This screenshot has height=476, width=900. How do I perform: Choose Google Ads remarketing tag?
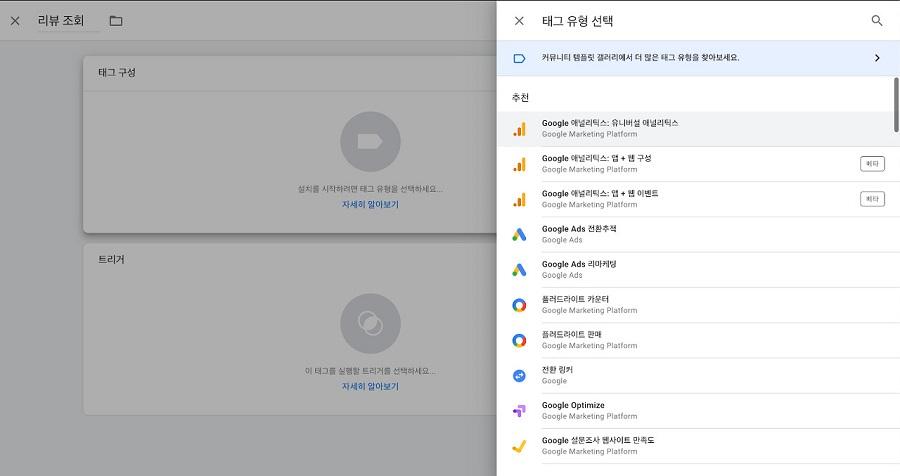(698, 270)
